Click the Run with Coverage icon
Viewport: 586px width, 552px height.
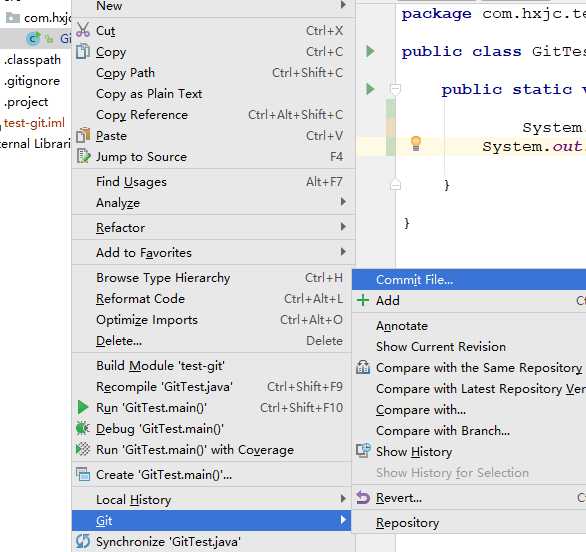pyautogui.click(x=83, y=449)
